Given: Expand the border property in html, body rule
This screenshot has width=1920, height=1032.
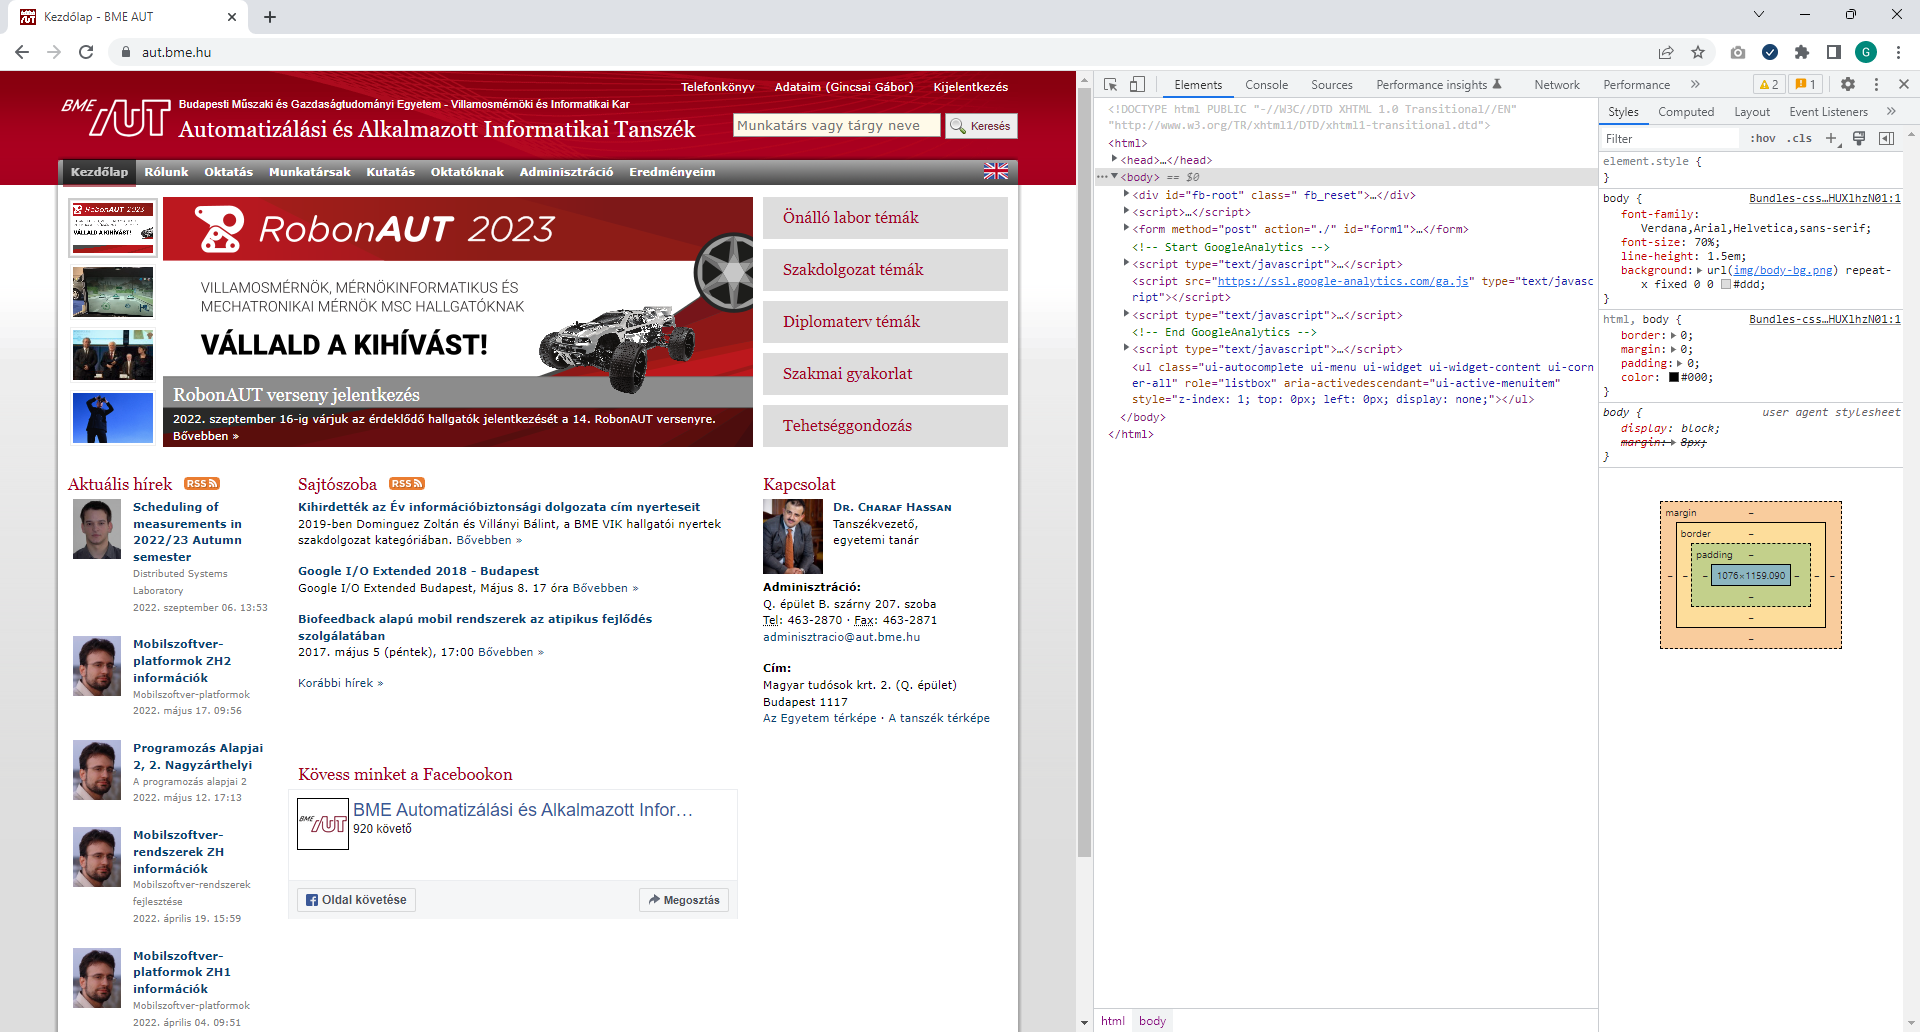Looking at the screenshot, I should [x=1674, y=335].
